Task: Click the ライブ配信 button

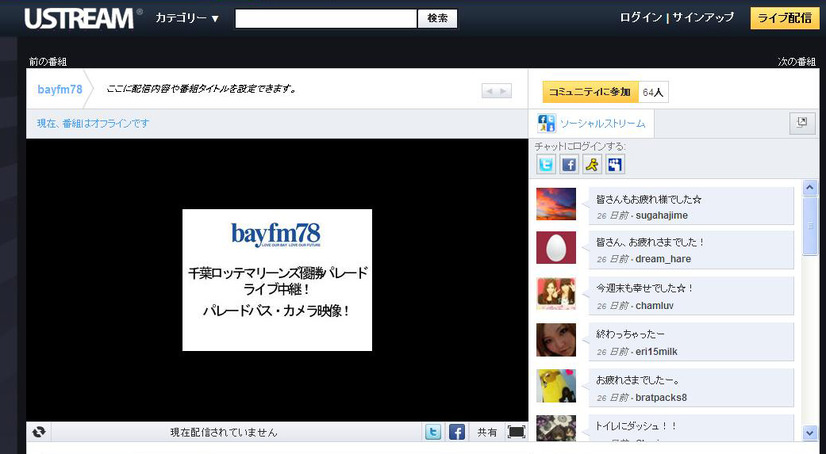Action: pos(784,18)
